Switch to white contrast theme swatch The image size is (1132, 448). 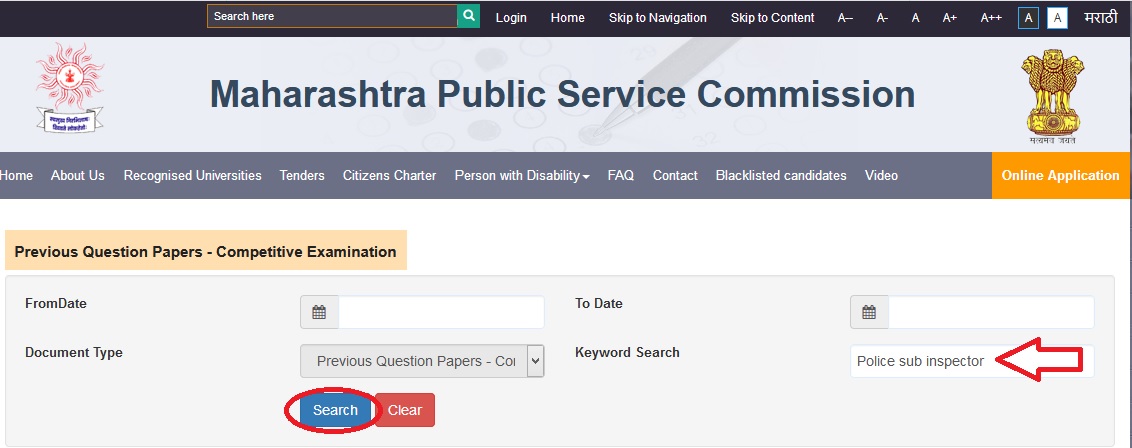coord(1057,18)
